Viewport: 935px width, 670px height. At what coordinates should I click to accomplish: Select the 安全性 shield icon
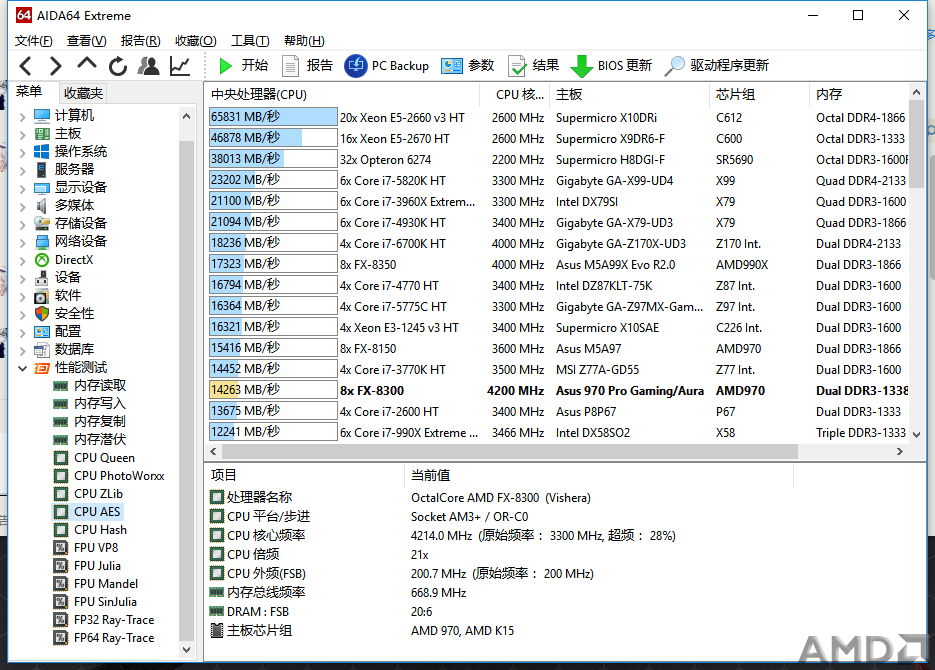pos(42,314)
